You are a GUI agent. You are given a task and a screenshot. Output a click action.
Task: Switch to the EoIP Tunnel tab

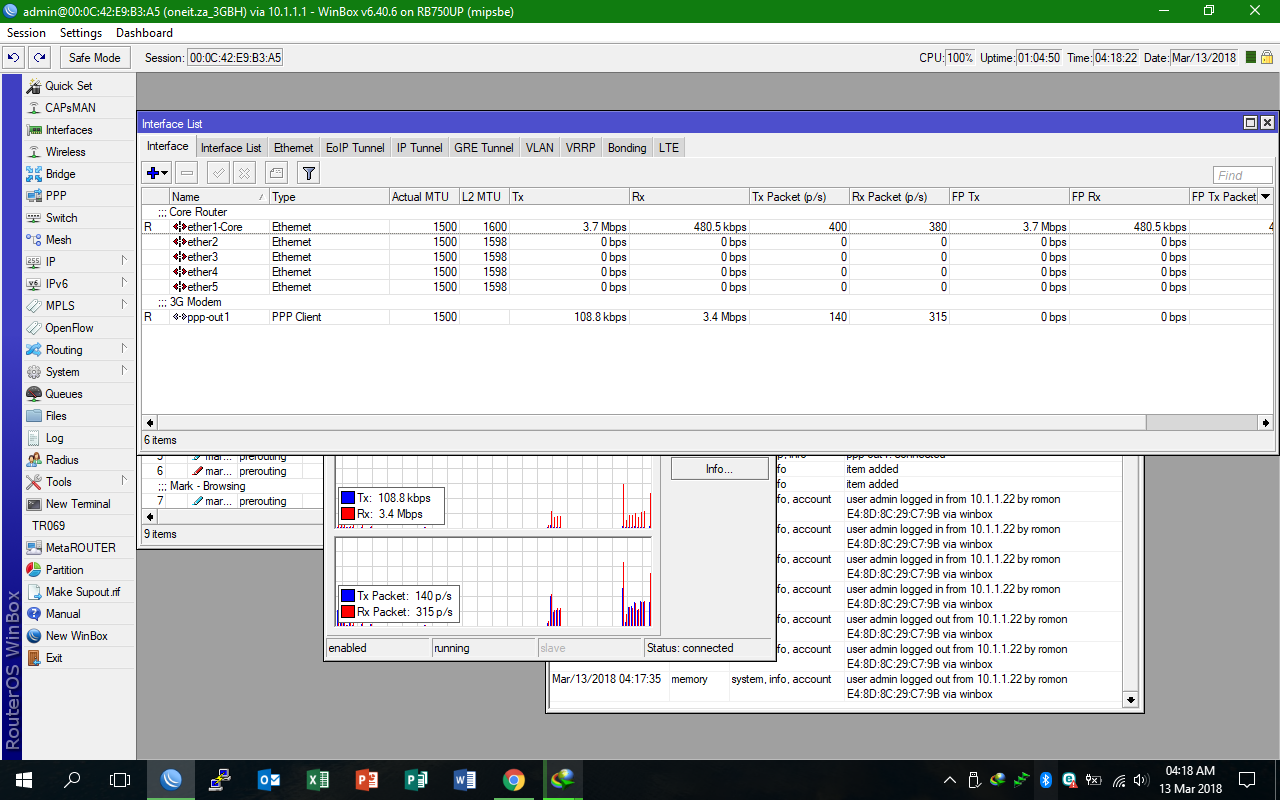tap(355, 148)
